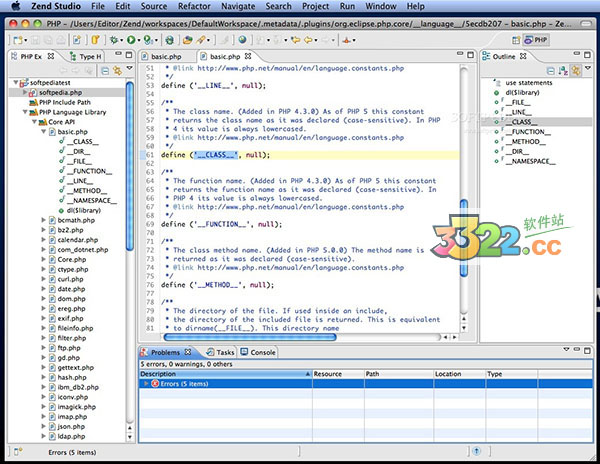Maximize the PHP Explorer panel
This screenshot has width=600, height=464.
[x=129, y=55]
